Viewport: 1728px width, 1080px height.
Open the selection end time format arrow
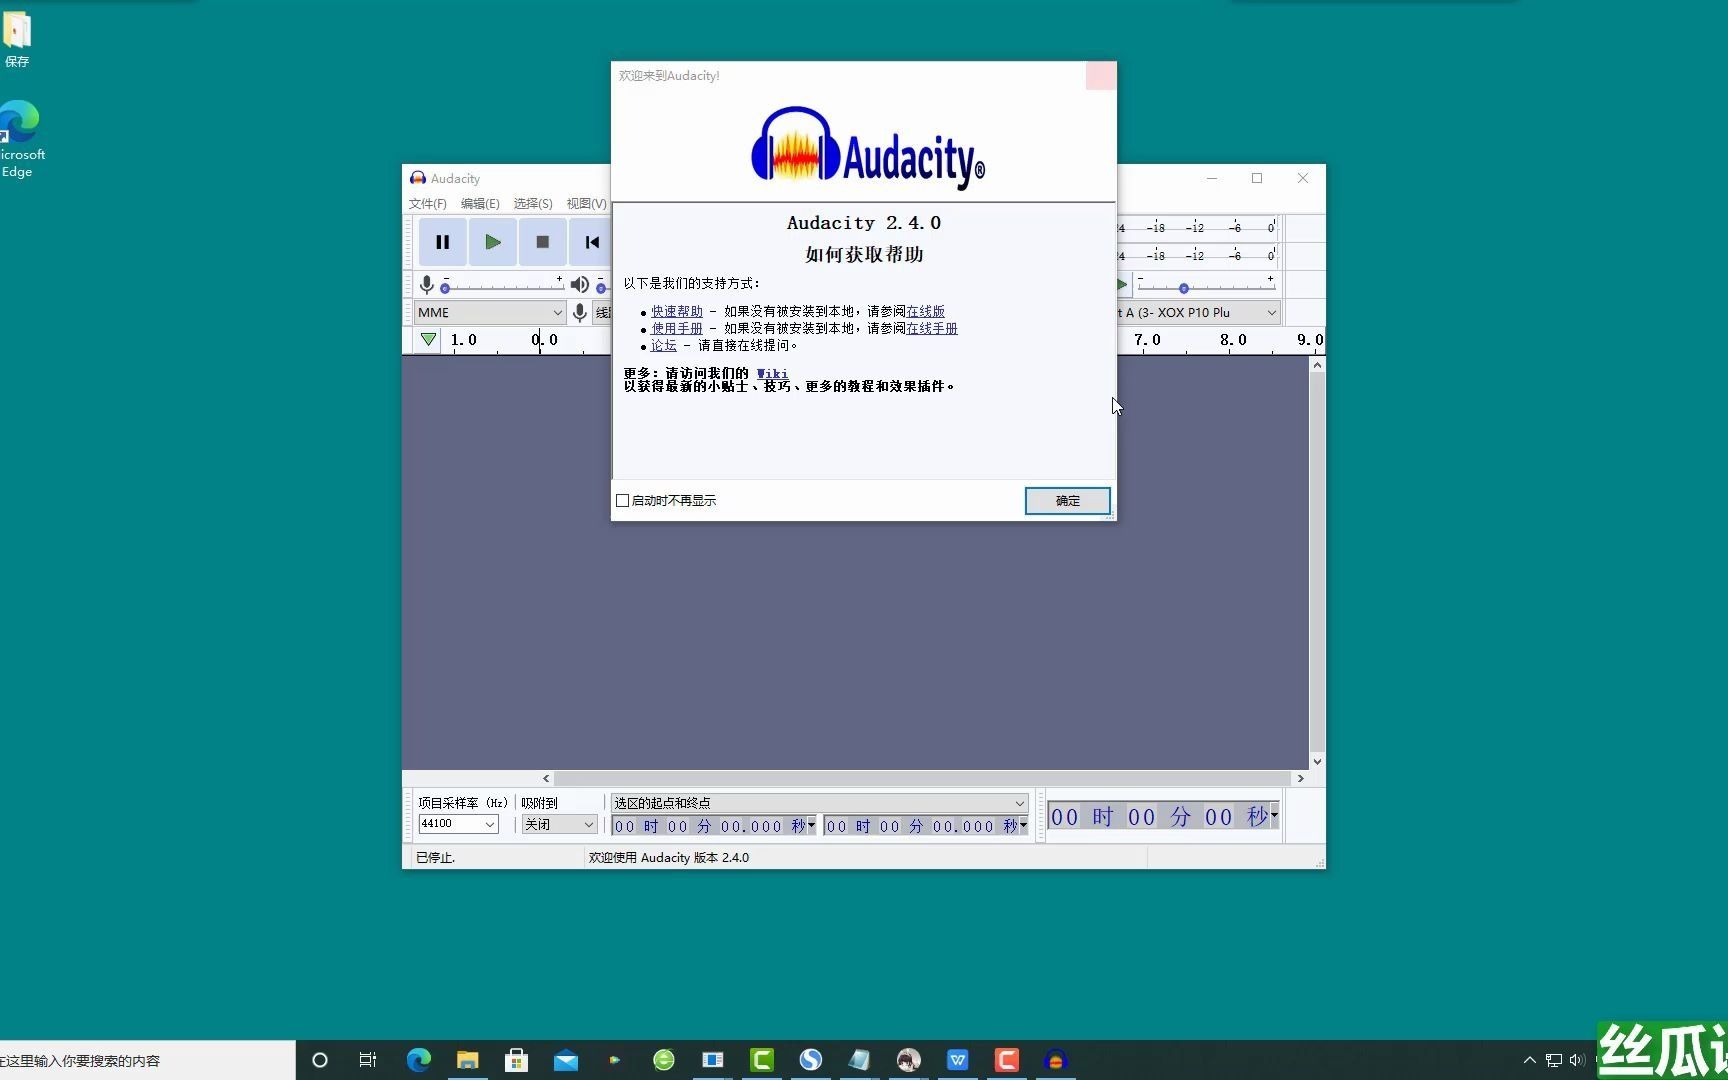[x=1023, y=826]
